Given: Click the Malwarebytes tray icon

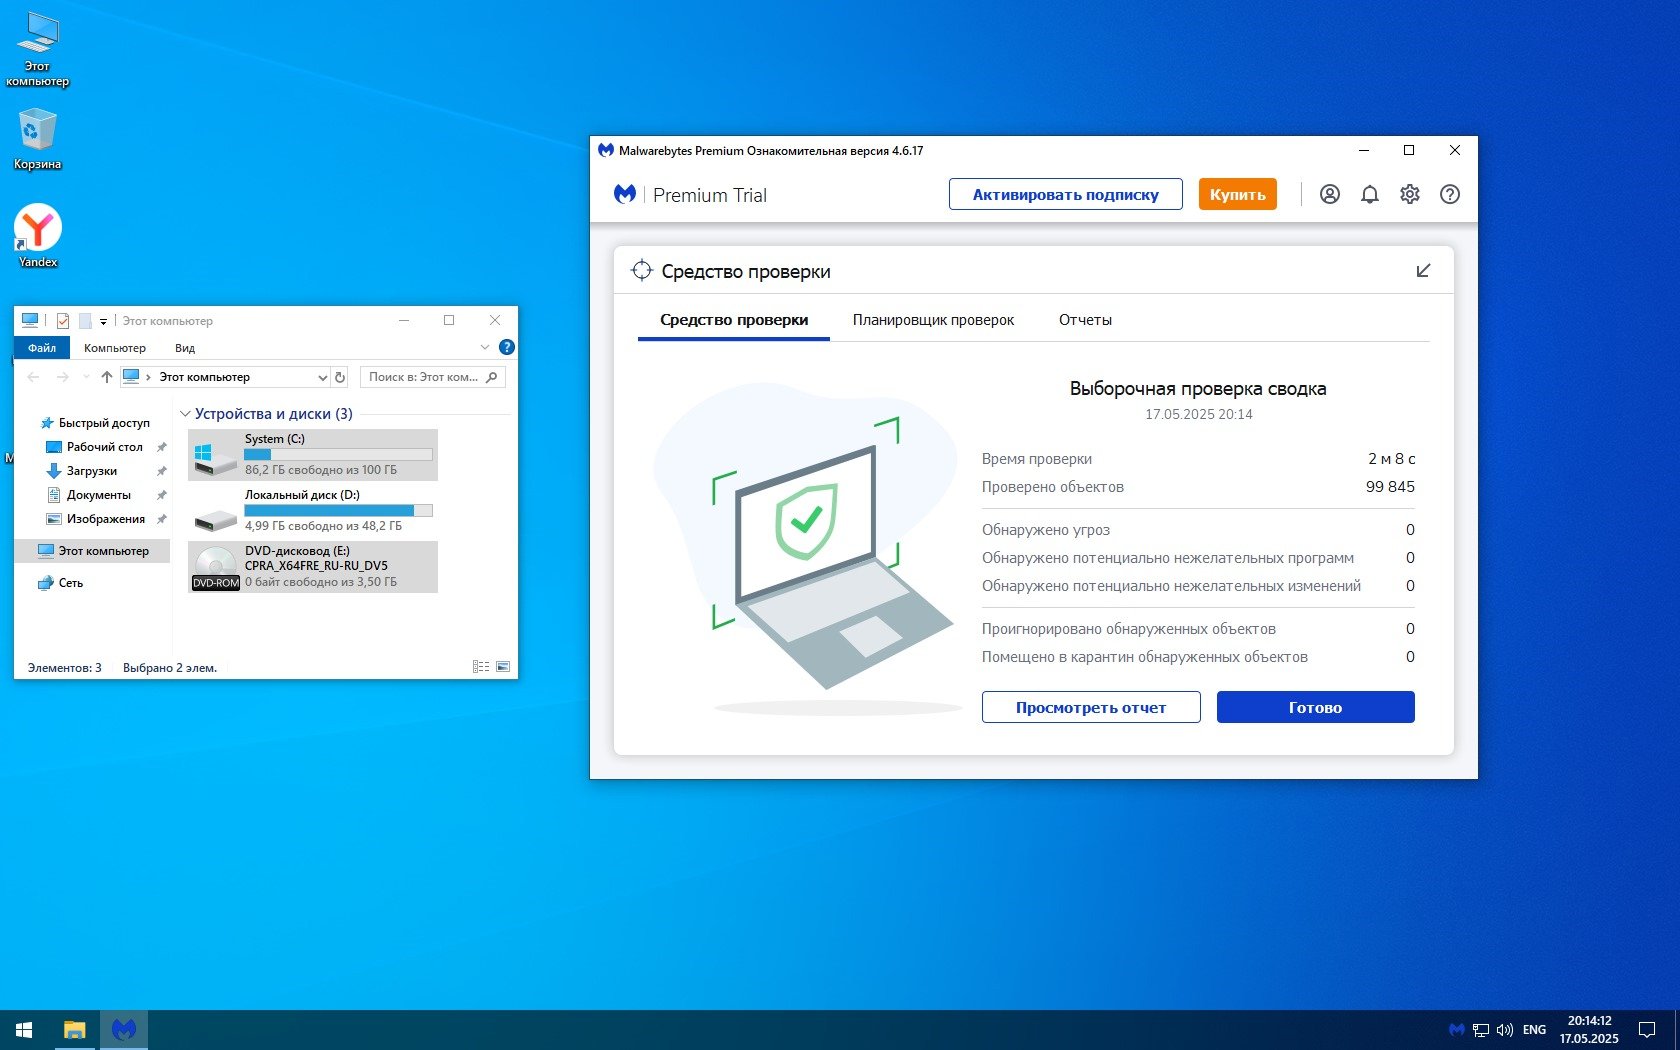Looking at the screenshot, I should click(1456, 1030).
